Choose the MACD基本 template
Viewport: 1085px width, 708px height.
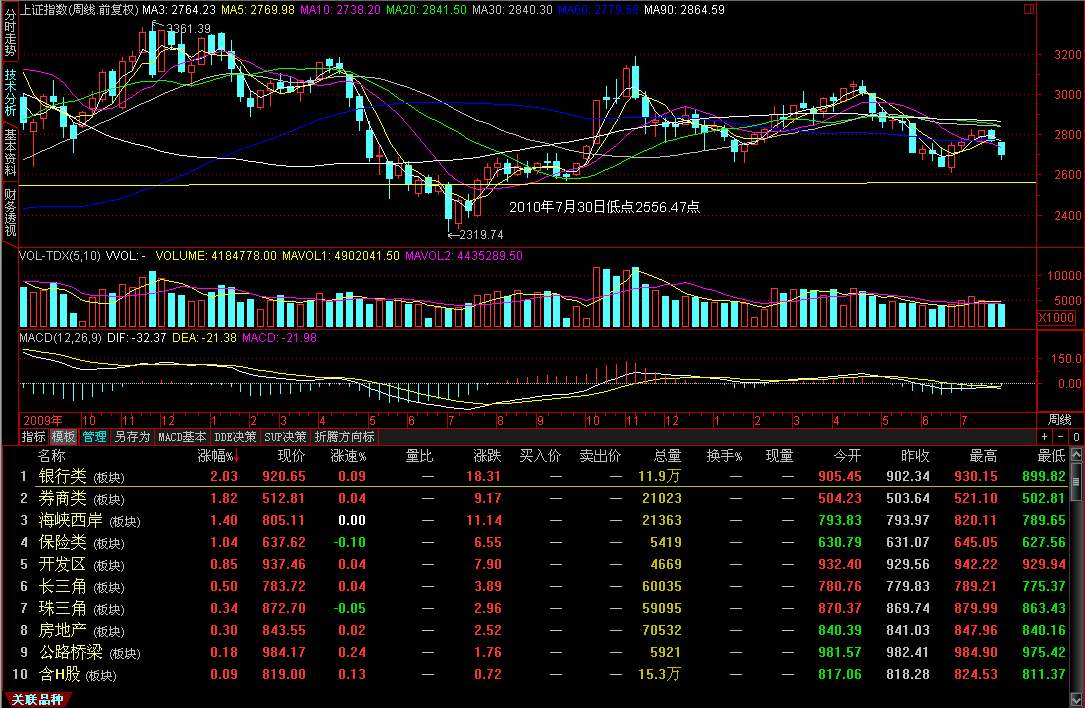tap(182, 437)
